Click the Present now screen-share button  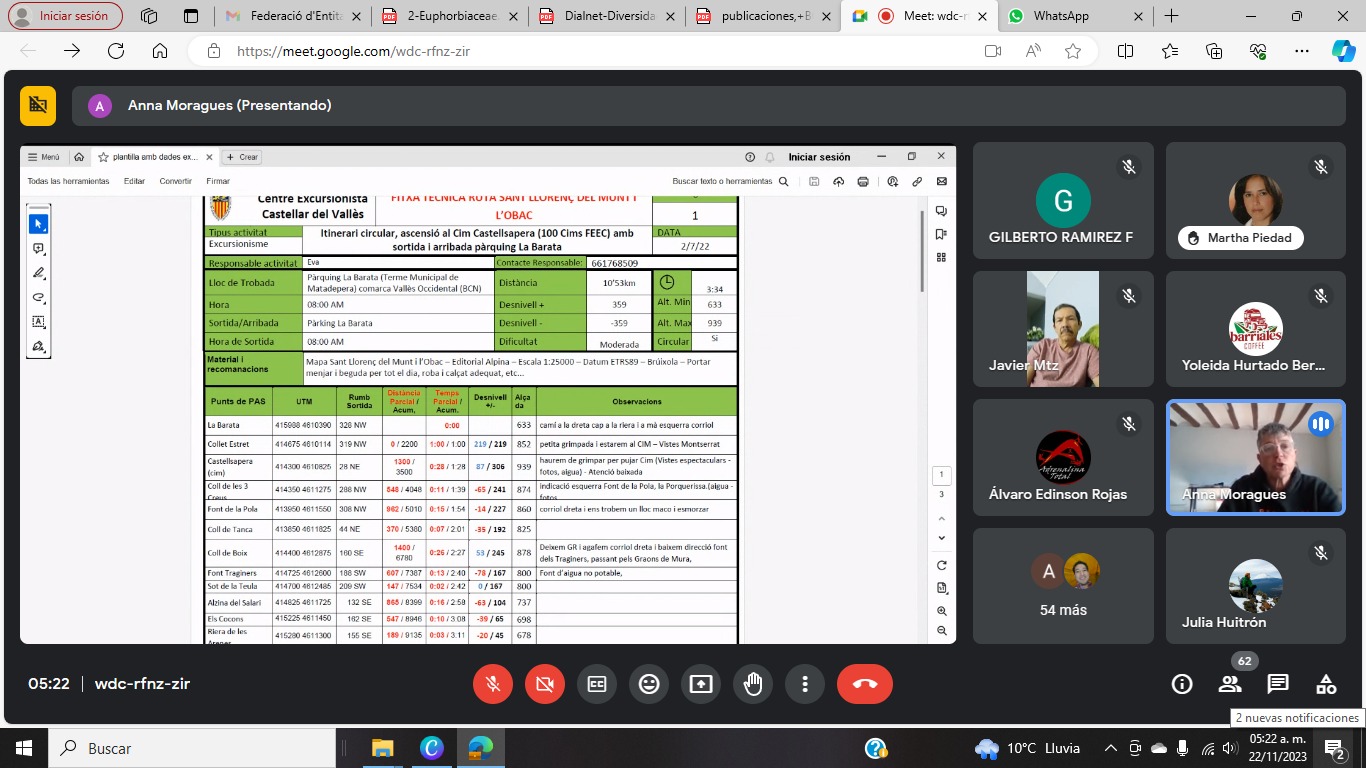pos(701,684)
